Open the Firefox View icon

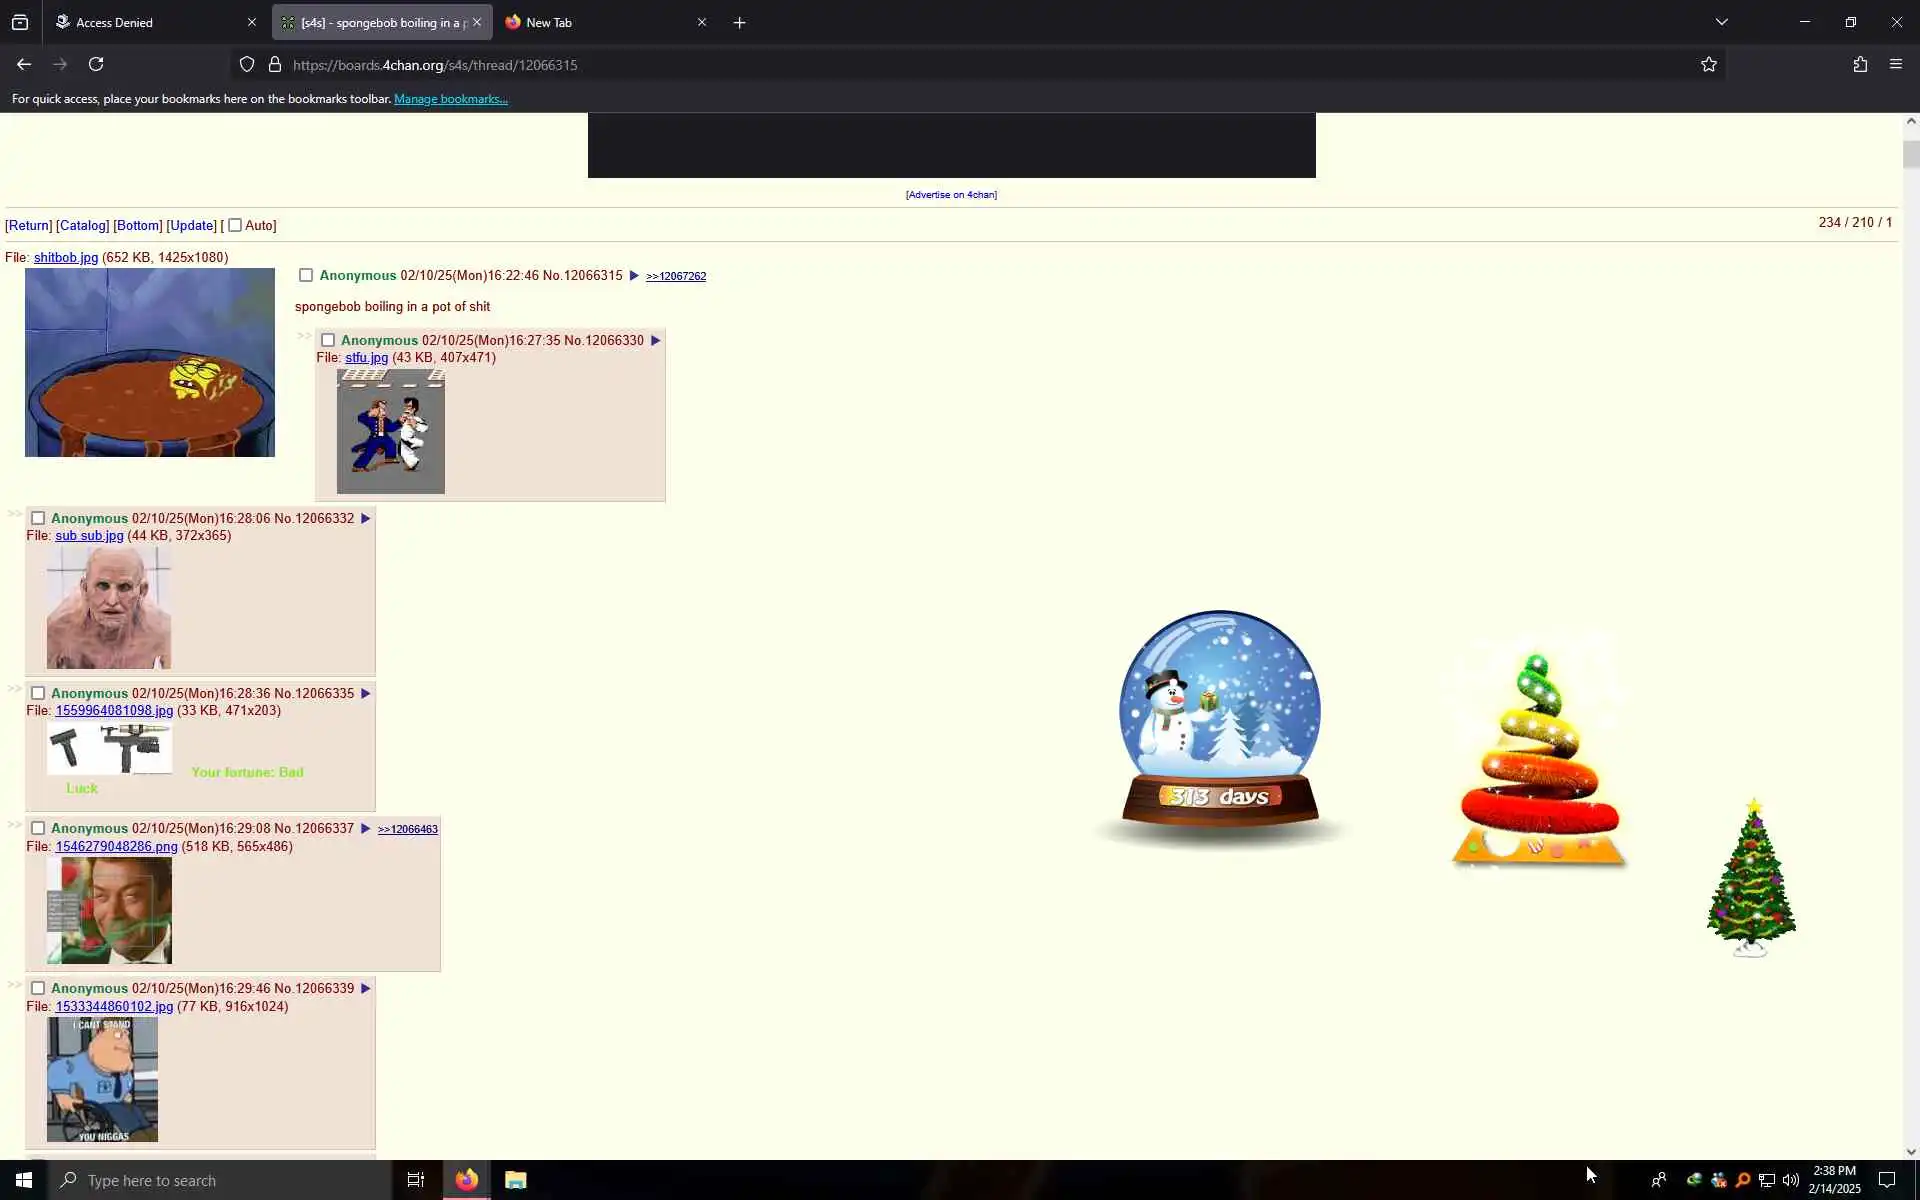(x=20, y=22)
